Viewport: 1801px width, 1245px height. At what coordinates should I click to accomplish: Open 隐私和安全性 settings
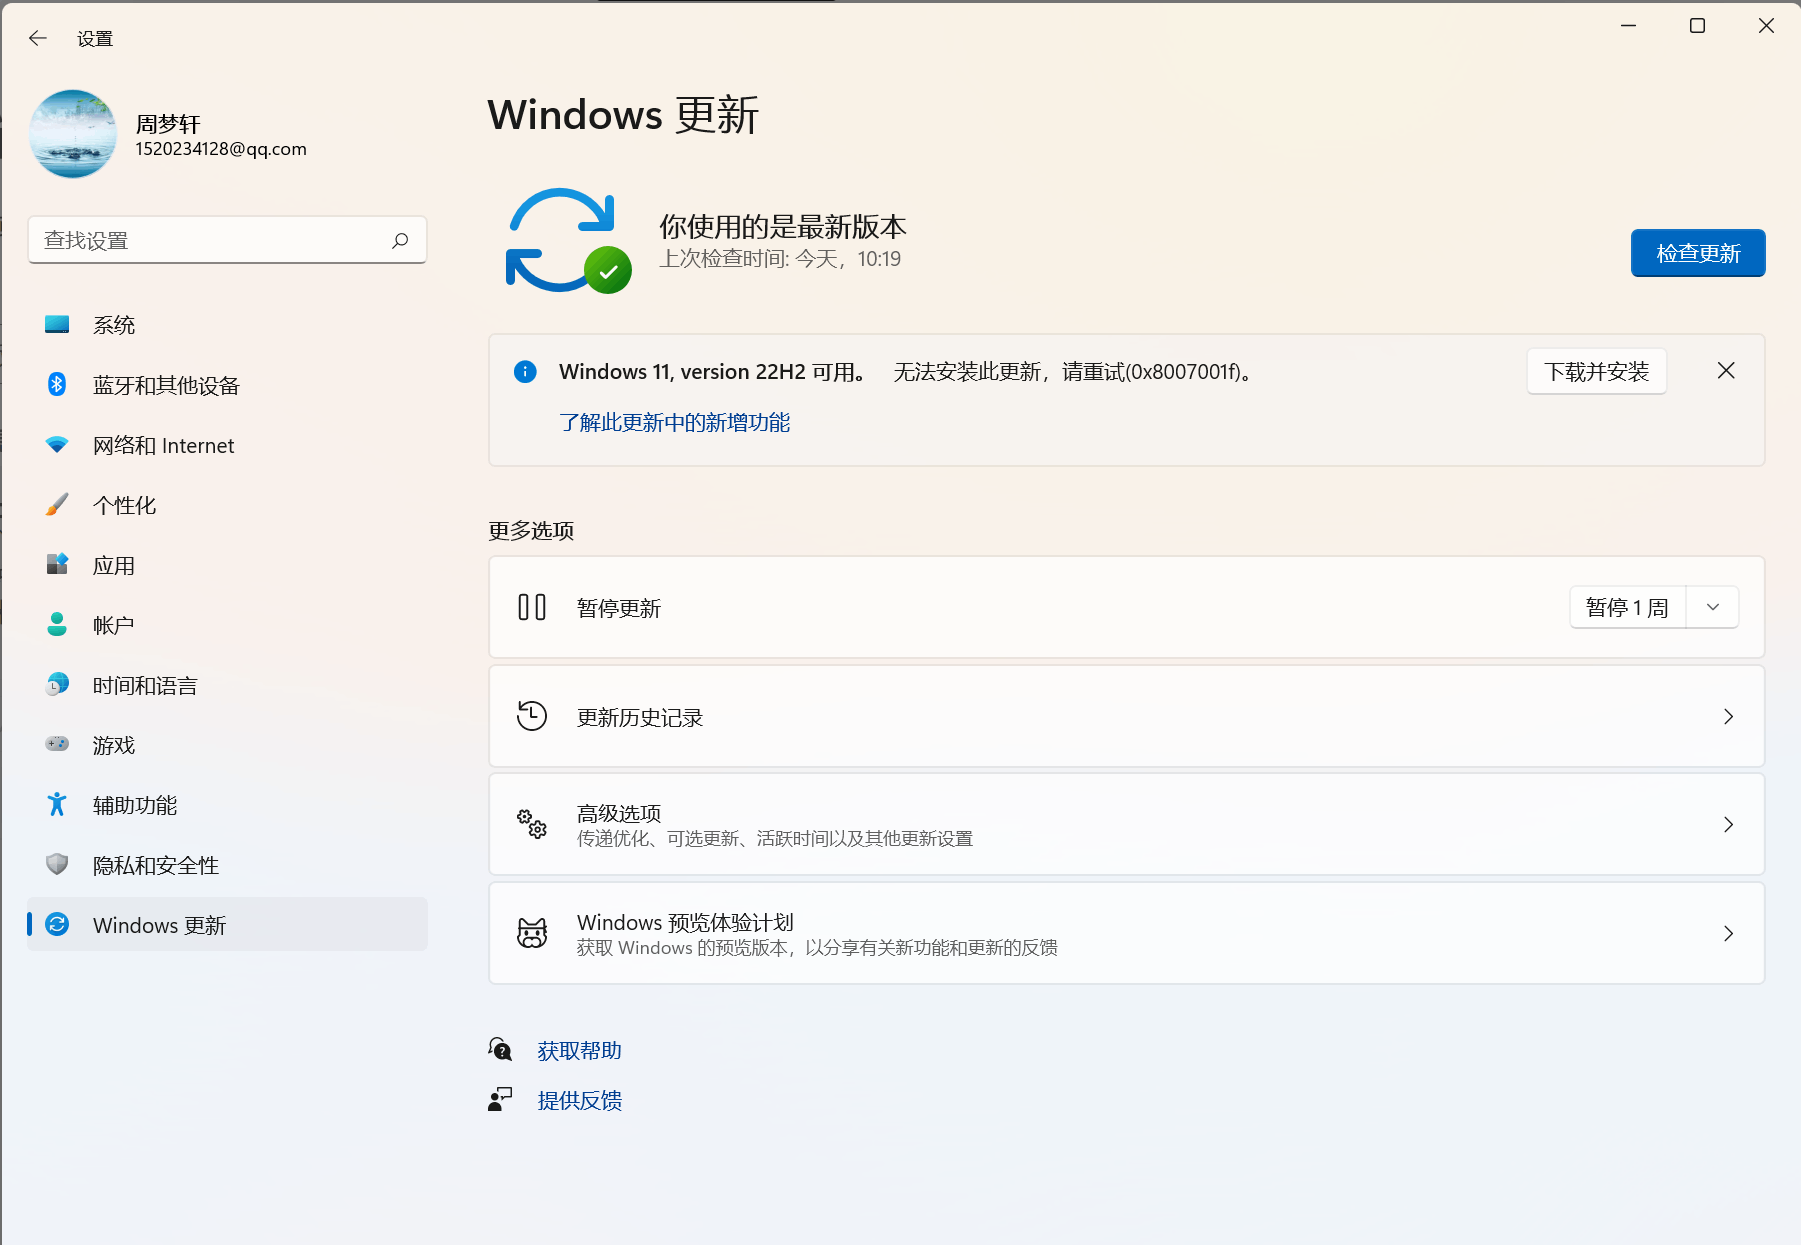click(x=227, y=865)
